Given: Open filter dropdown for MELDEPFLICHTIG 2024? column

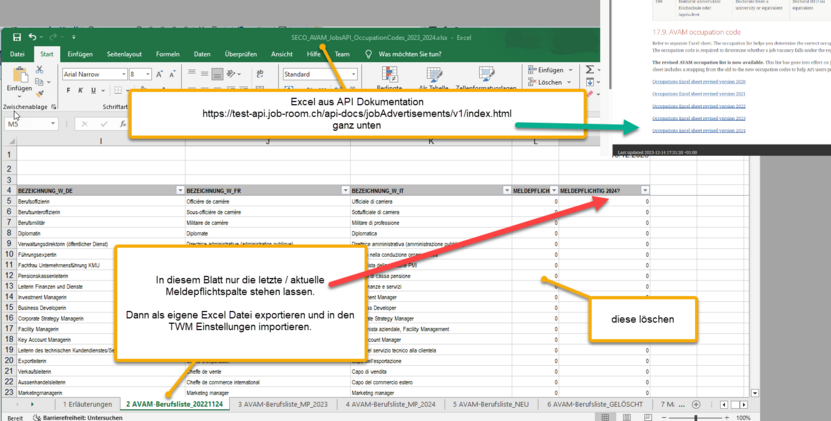Looking at the screenshot, I should click(644, 189).
